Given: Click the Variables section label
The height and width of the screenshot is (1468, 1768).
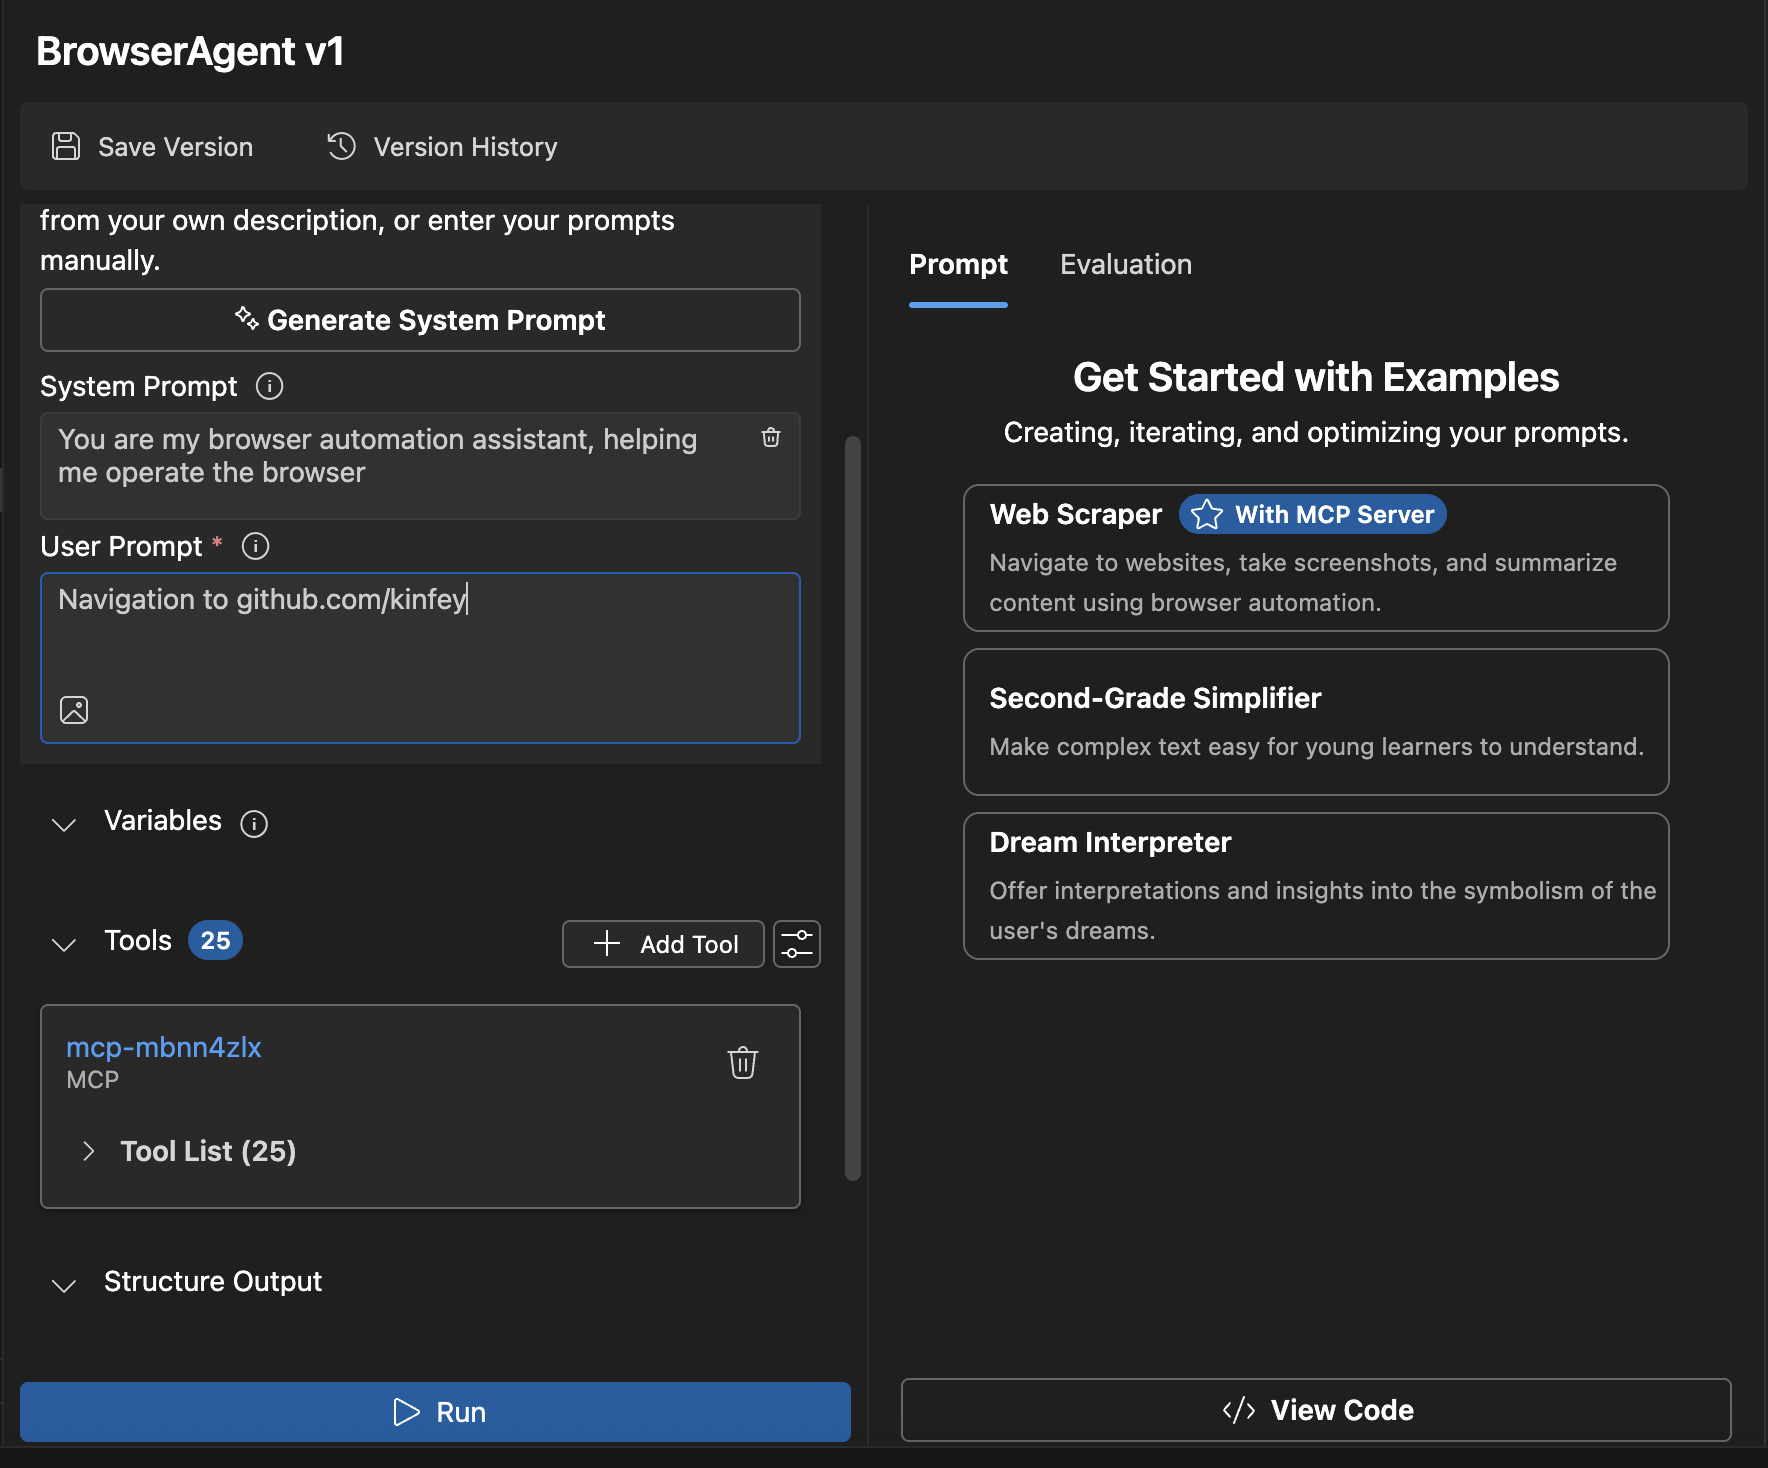Looking at the screenshot, I should [163, 820].
